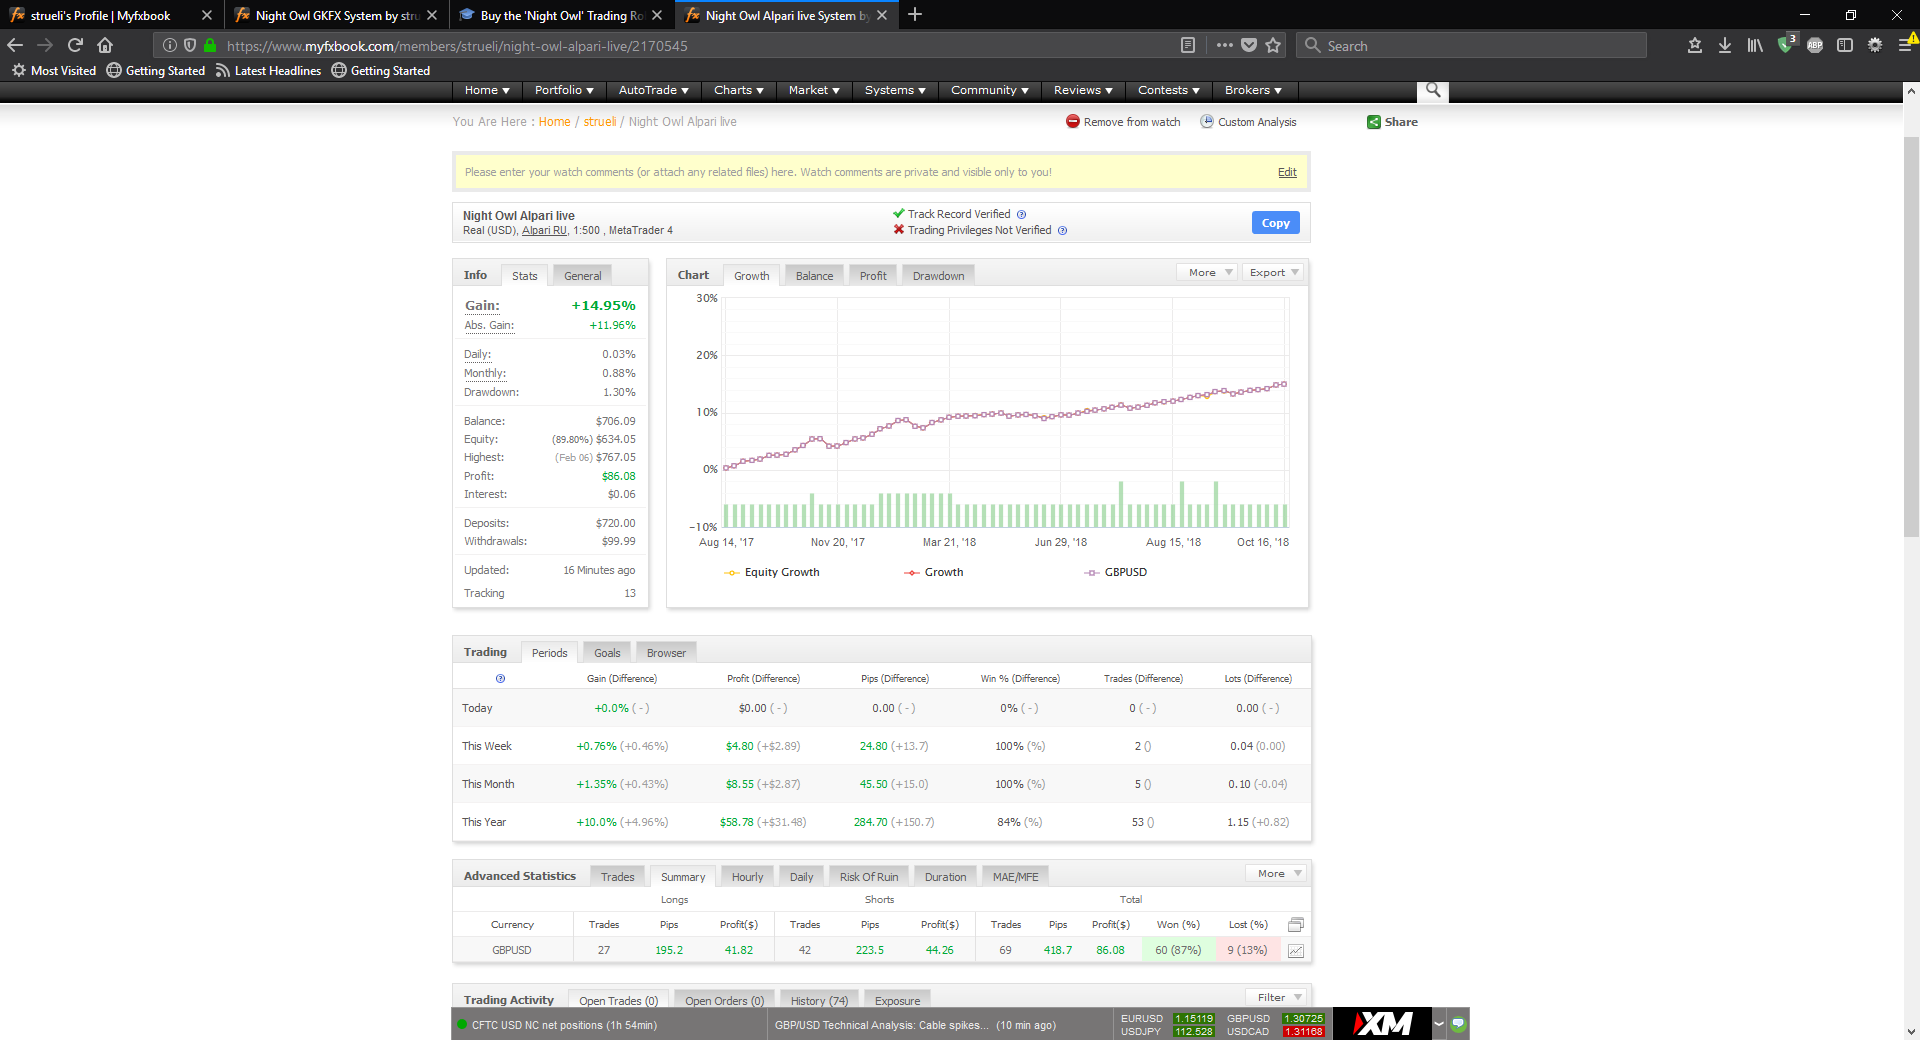Toggle sidebar icon in browser toolbar
This screenshot has height=1040, width=1920.
tap(1845, 45)
